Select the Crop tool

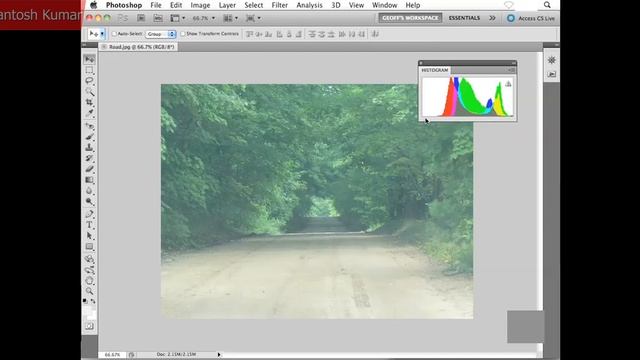[89, 102]
